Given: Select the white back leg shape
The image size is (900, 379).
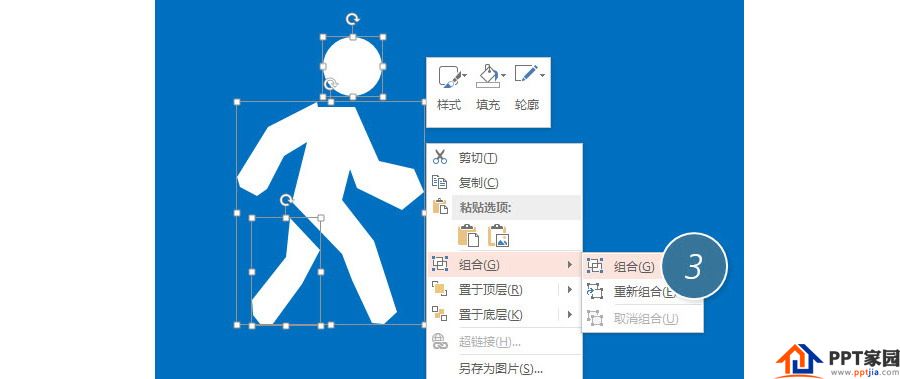Looking at the screenshot, I should pyautogui.click(x=285, y=272).
